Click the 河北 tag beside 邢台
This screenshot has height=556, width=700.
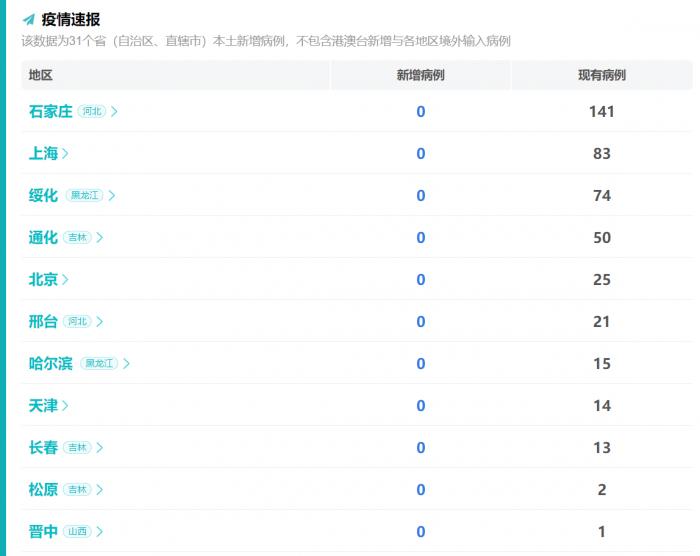[77, 321]
